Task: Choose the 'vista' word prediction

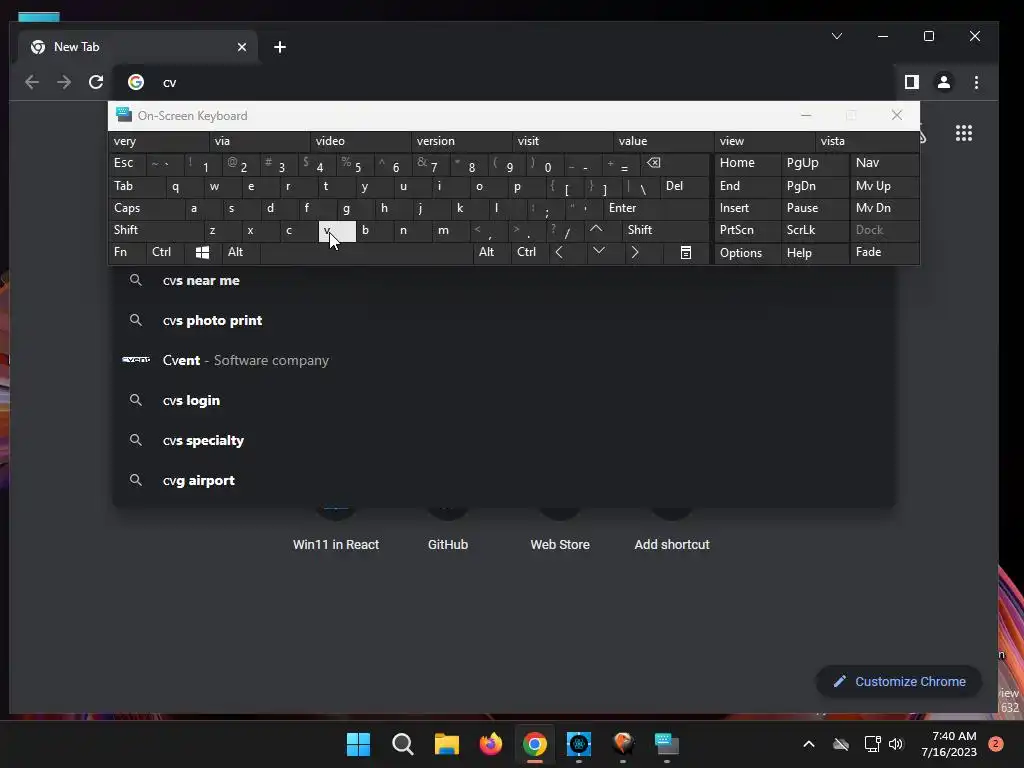Action: click(x=866, y=141)
